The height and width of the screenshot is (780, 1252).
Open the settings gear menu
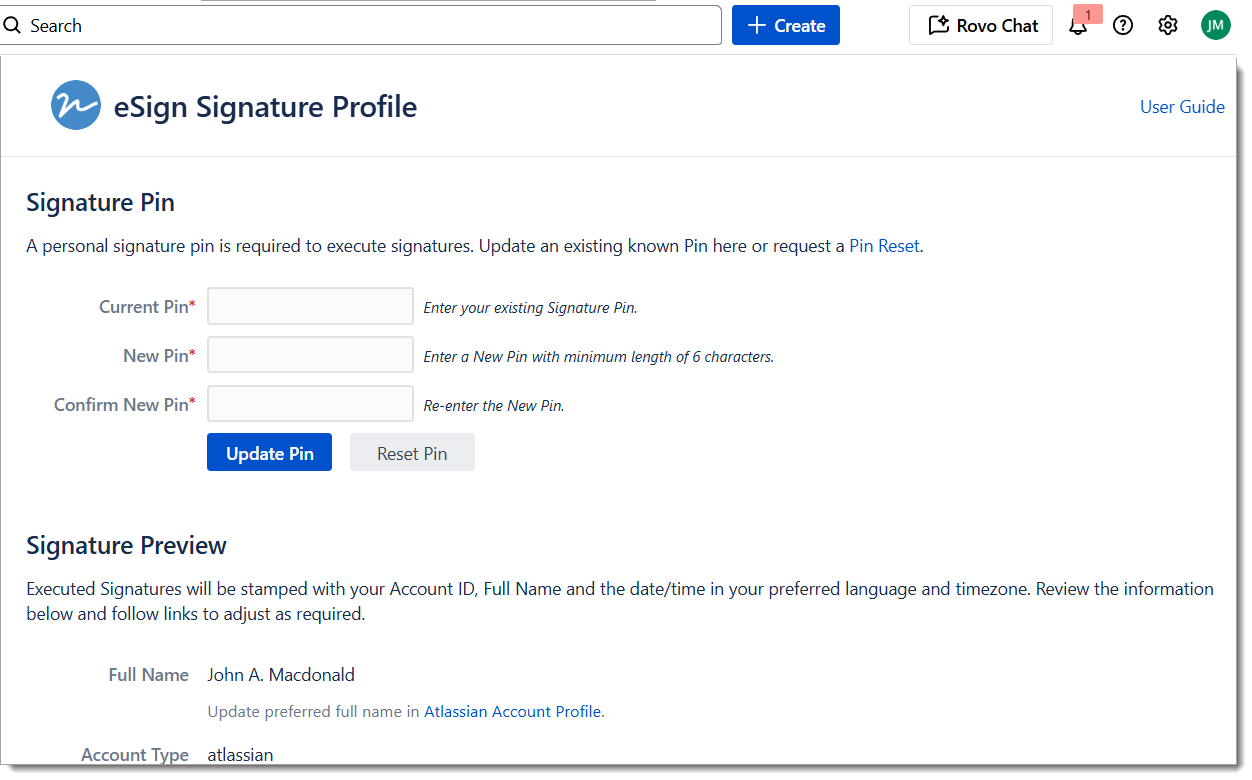coord(1168,26)
